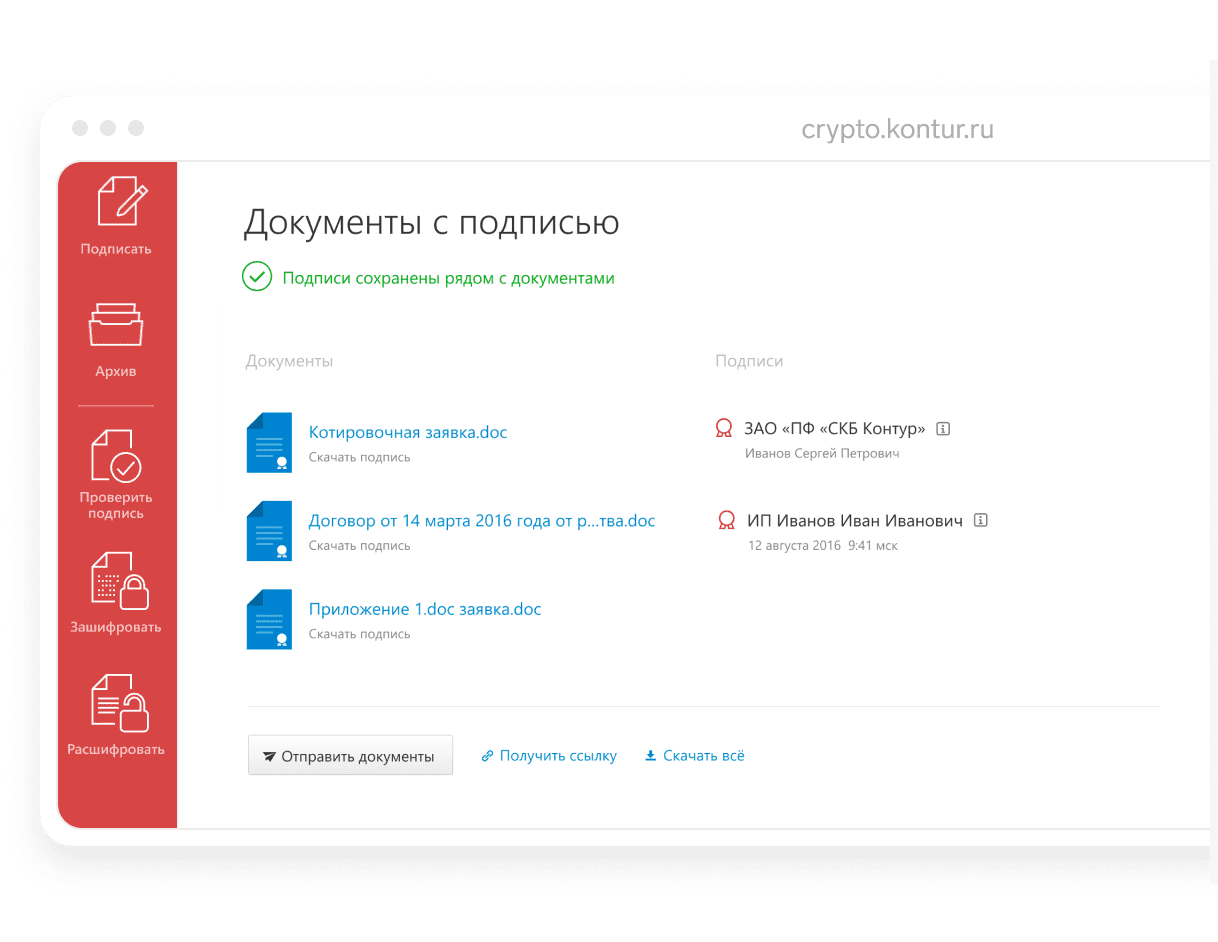Click the date 12 августа 2016 9:41 мск
Viewport: 1218px width, 942px height.
coord(823,546)
